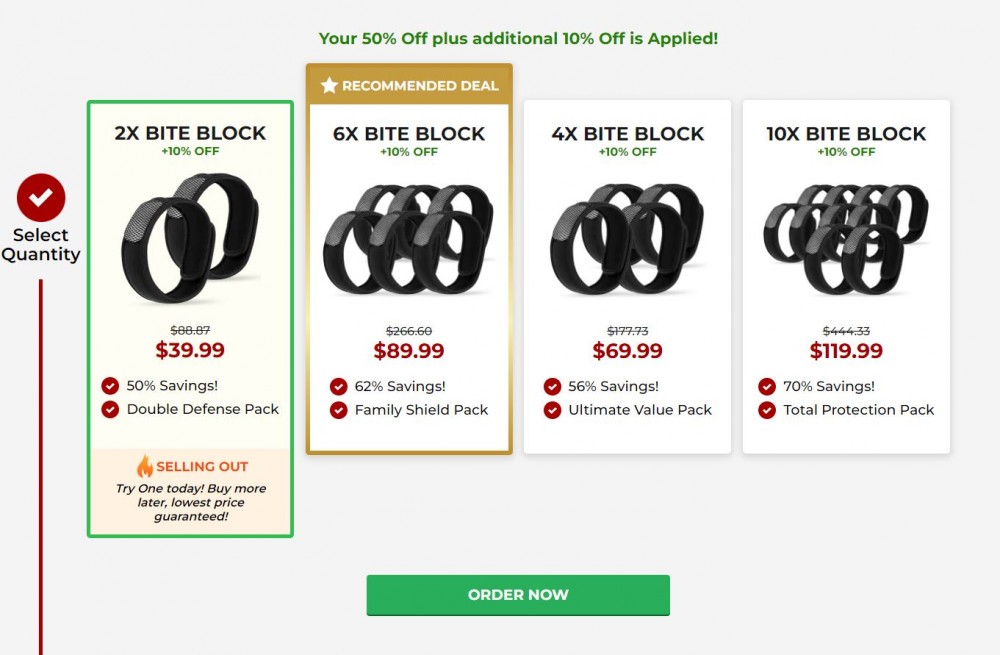Screen dimensions: 1000x655
Task: Click the 10X wristbands product image
Action: tap(846, 240)
